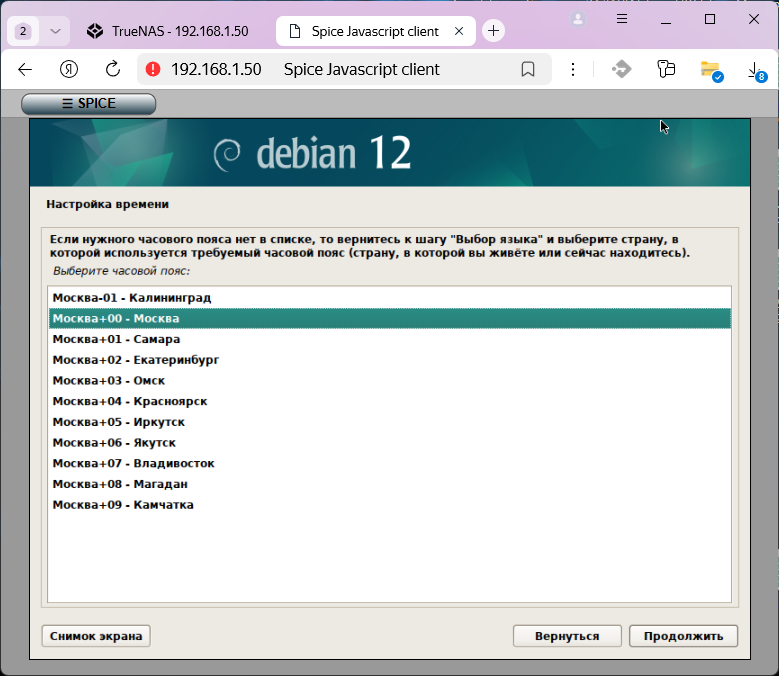Bookmark this page with the bookmark icon
Viewport: 779px width, 676px height.
pyautogui.click(x=528, y=69)
